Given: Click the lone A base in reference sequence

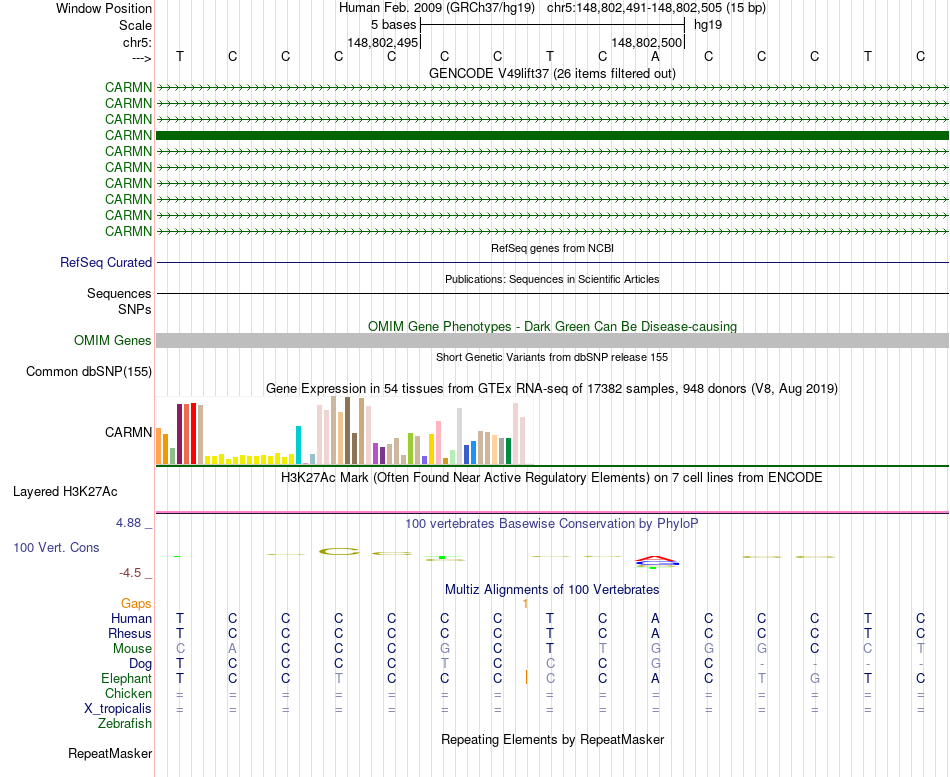Looking at the screenshot, I should (655, 56).
